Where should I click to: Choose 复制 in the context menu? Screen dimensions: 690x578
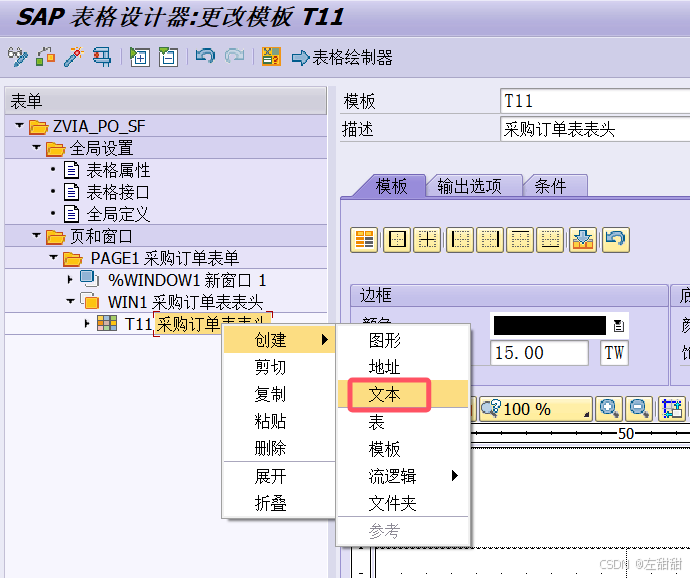click(x=279, y=394)
